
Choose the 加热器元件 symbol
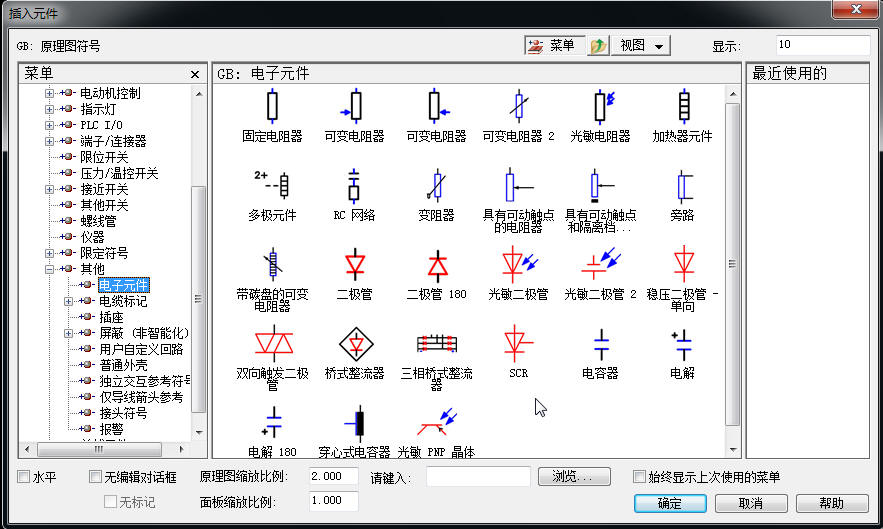click(x=683, y=106)
